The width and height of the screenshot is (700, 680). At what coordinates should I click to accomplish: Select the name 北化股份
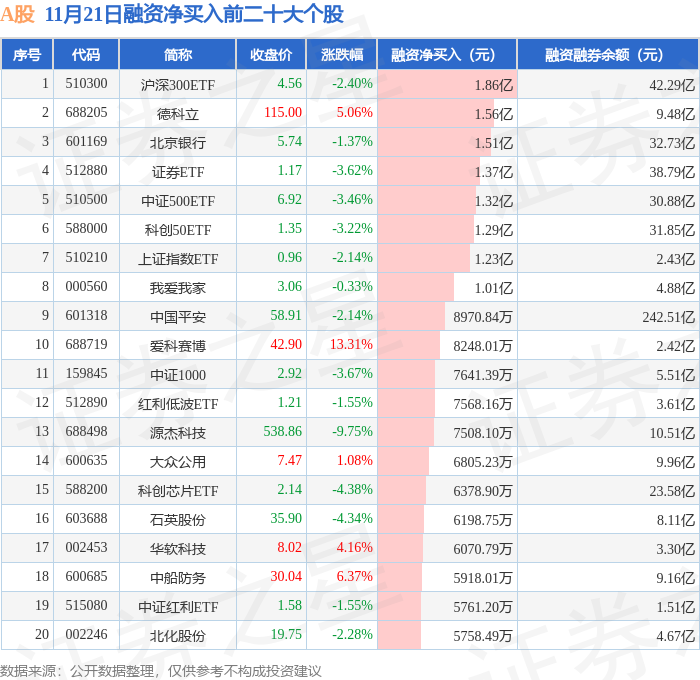click(x=178, y=636)
